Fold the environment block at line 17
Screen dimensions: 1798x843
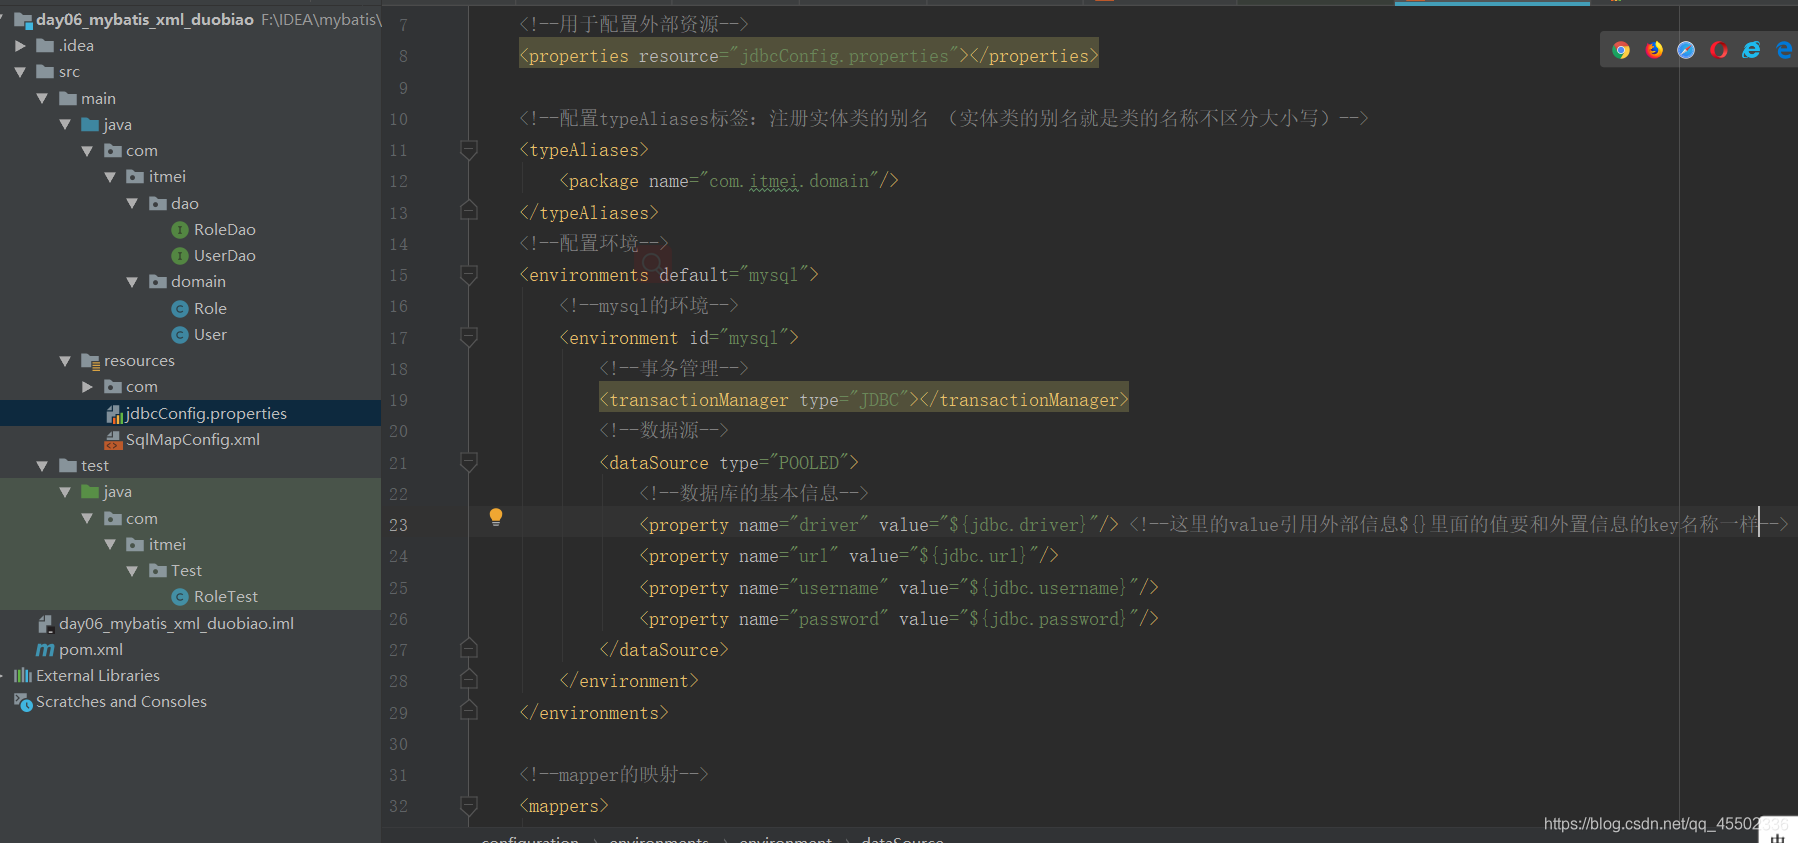point(468,337)
